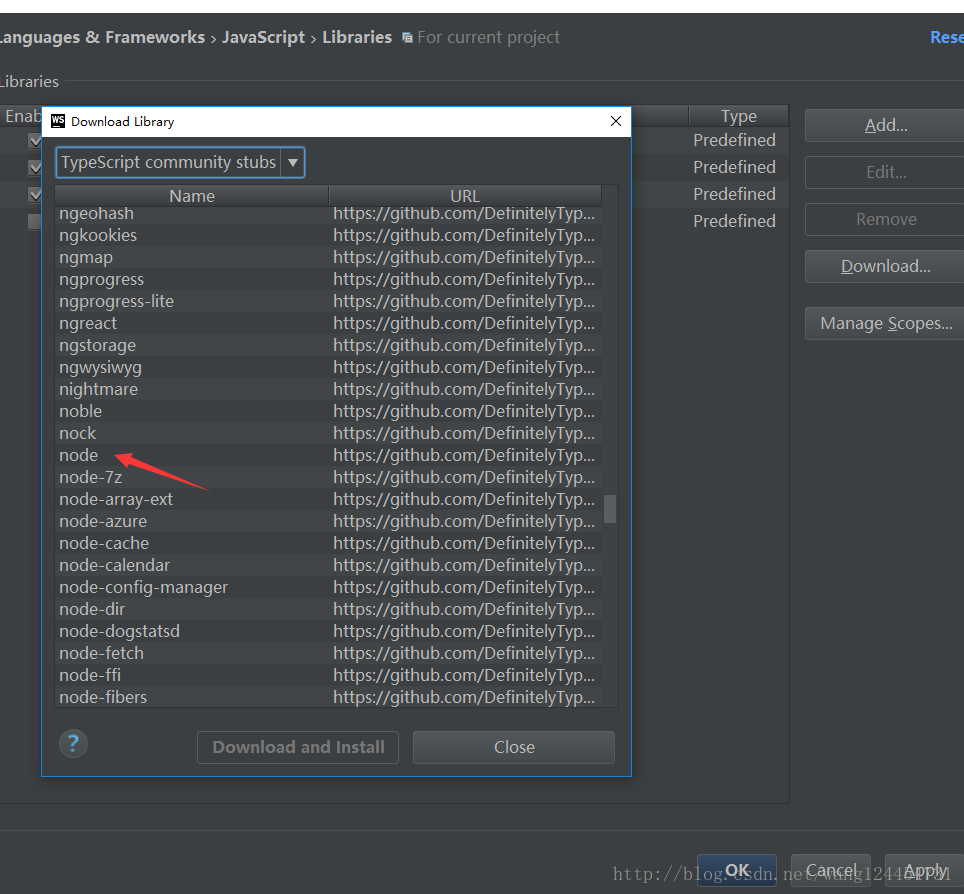Click the Remove button in Libraries settings
This screenshot has height=894, width=964.
[x=885, y=220]
